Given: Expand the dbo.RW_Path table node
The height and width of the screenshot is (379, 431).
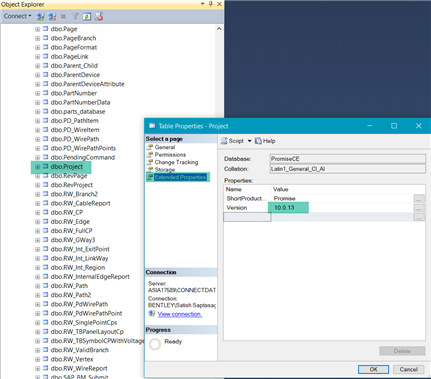Looking at the screenshot, I should pos(37,286).
